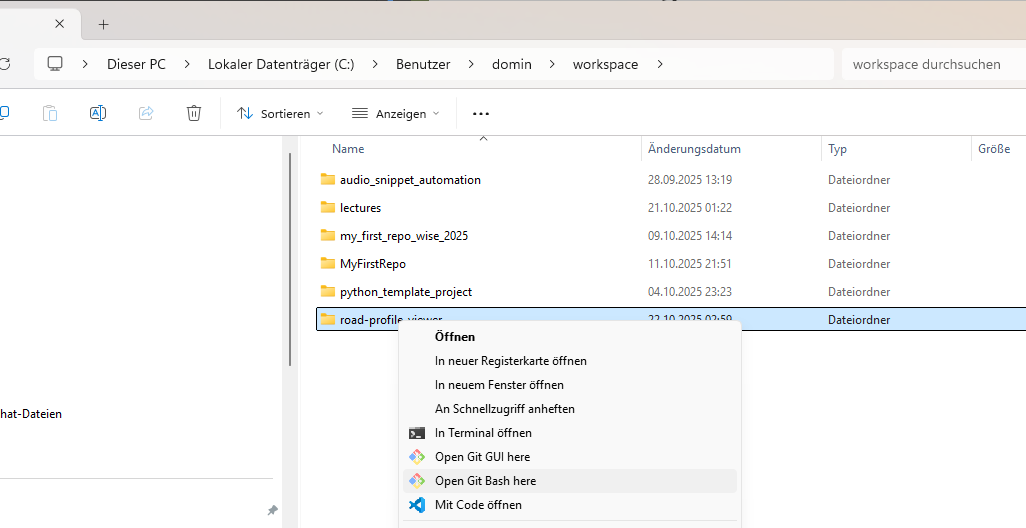Click date 09.10.2025 14:14
The width and height of the screenshot is (1026, 528).
tap(690, 236)
